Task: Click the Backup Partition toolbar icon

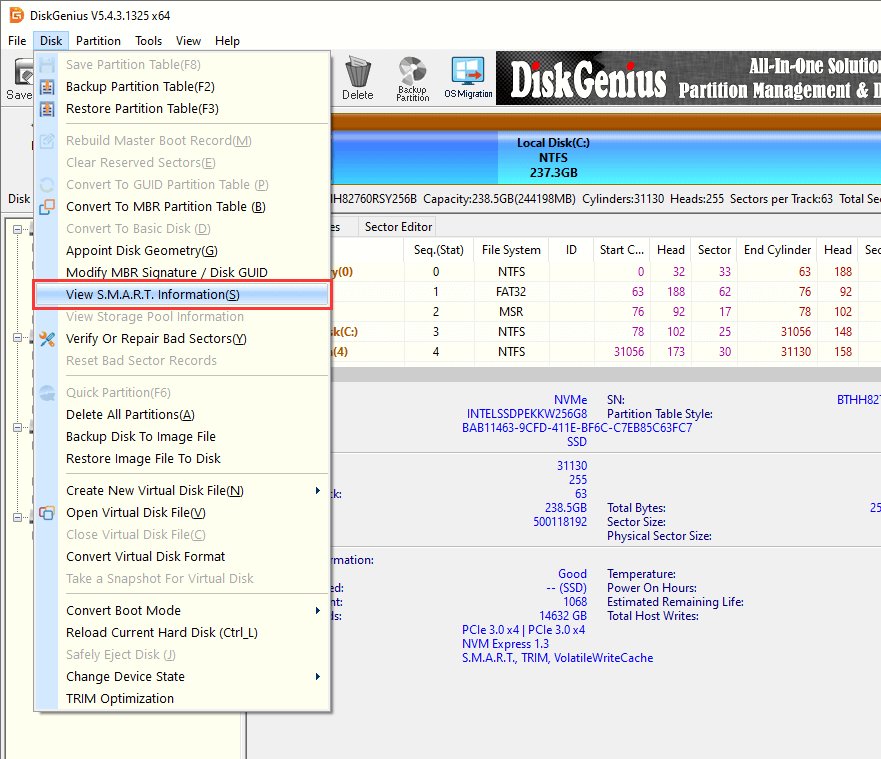Action: point(412,77)
